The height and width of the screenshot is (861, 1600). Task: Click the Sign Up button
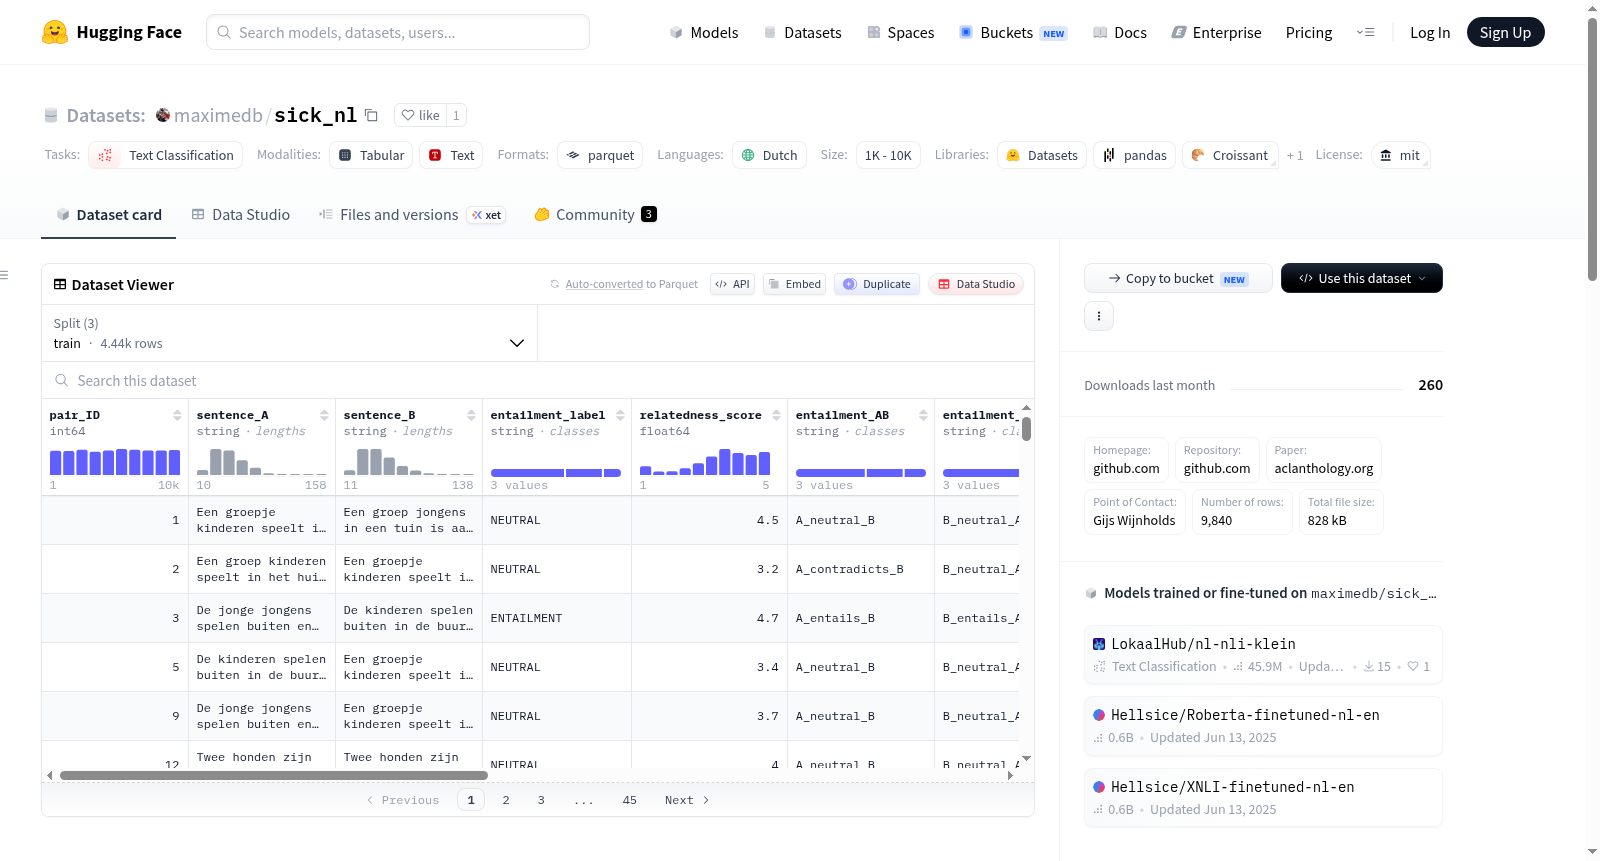[1505, 32]
